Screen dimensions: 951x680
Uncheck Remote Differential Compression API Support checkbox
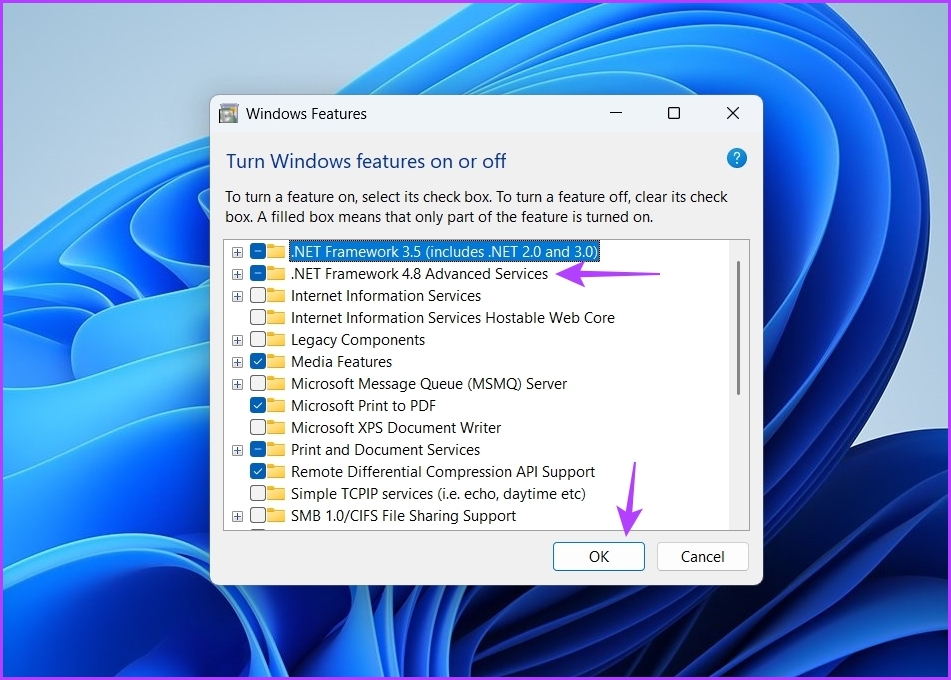[258, 471]
